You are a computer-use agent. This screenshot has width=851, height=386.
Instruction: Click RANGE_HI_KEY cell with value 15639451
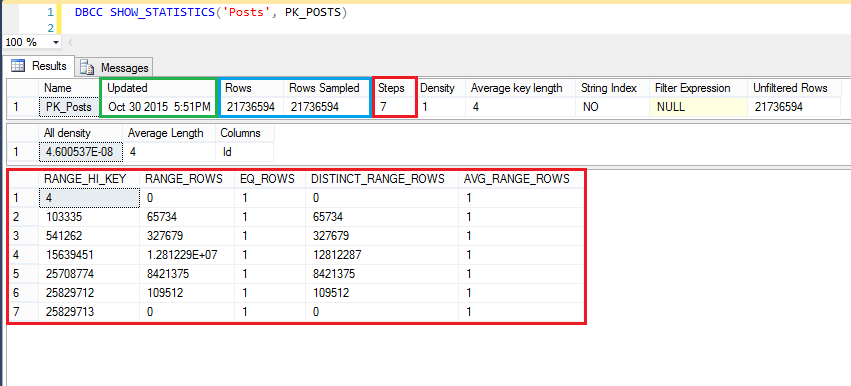pos(89,255)
